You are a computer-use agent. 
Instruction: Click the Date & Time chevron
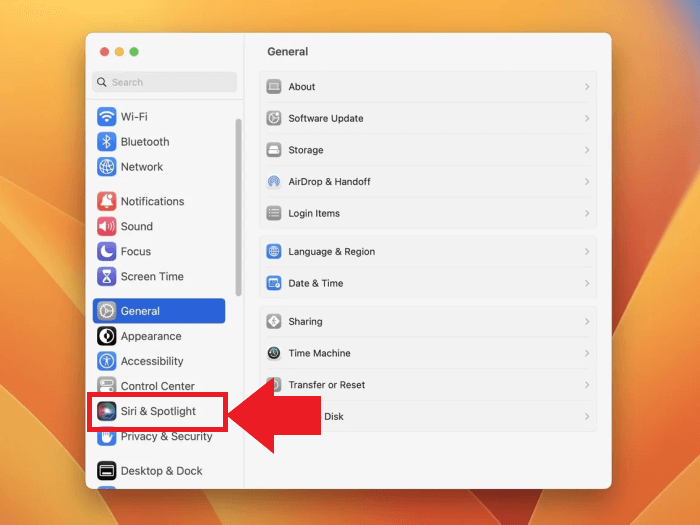click(587, 283)
